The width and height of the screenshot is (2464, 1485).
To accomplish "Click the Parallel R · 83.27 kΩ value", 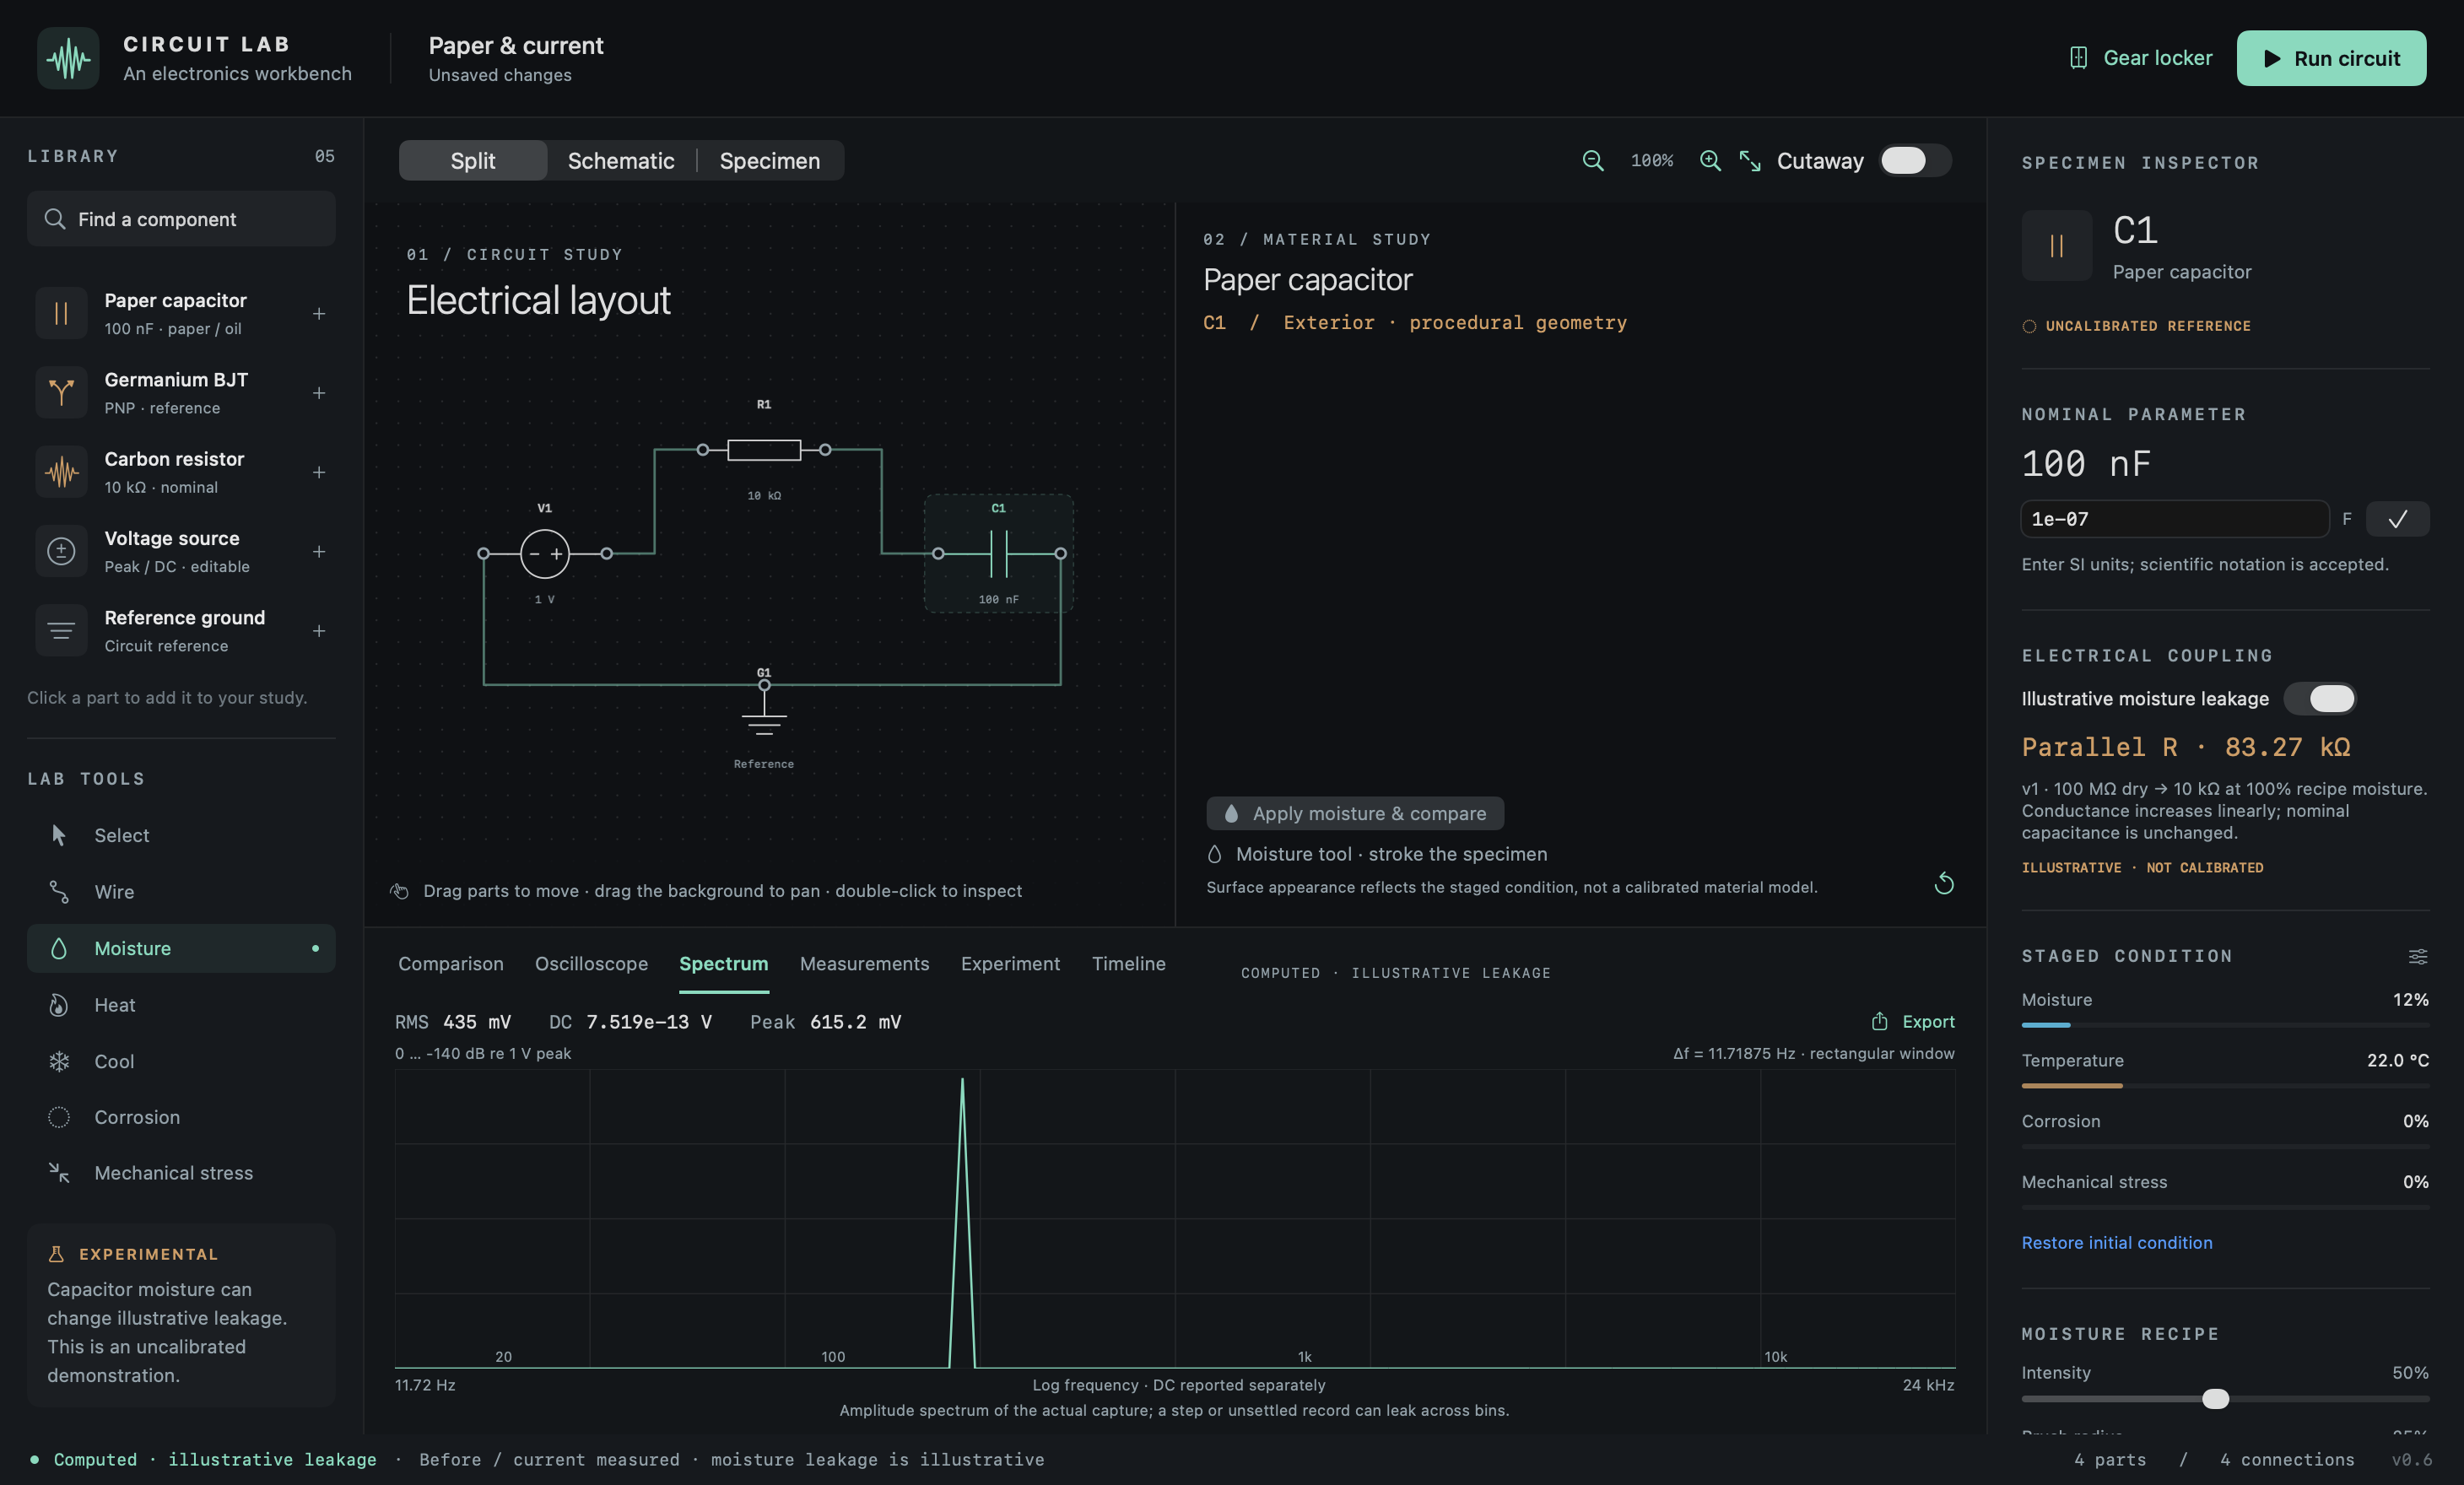I will click(2186, 747).
